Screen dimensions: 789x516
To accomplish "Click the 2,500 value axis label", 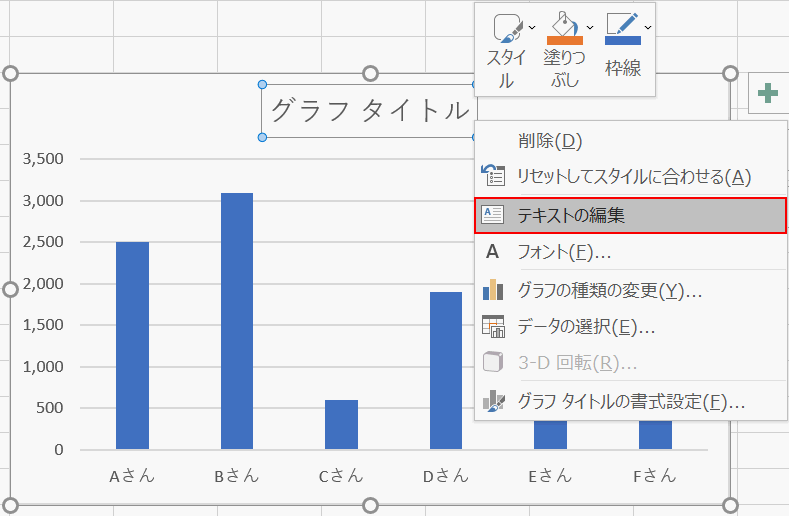I will [x=43, y=242].
